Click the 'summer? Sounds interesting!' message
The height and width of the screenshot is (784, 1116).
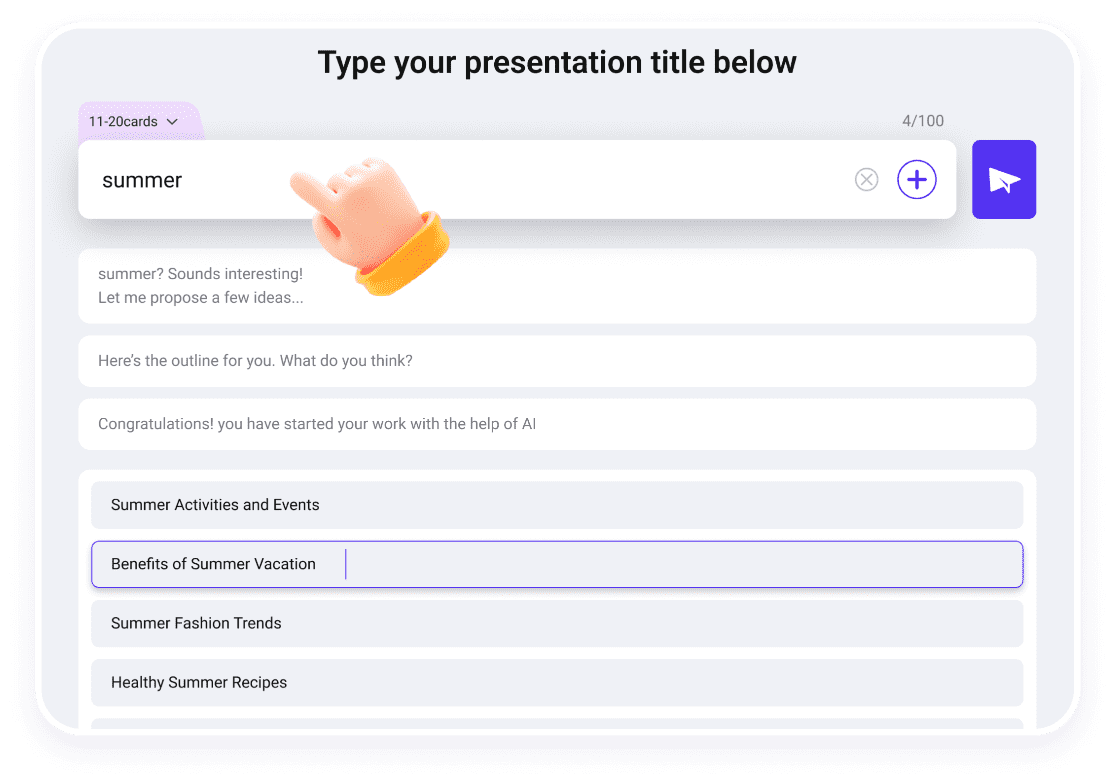pyautogui.click(x=200, y=274)
